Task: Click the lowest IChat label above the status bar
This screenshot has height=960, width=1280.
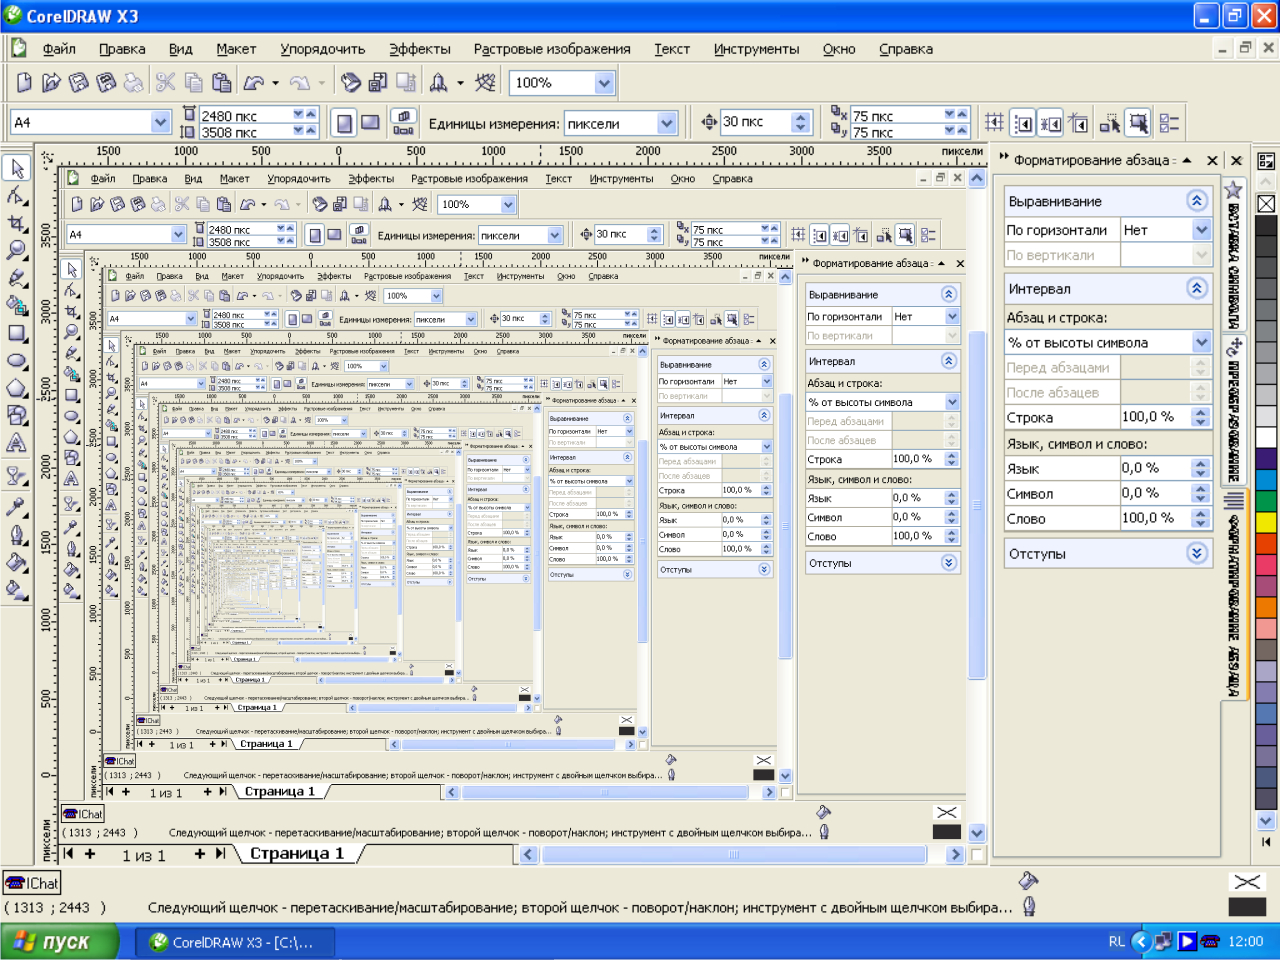Action: (x=32, y=883)
